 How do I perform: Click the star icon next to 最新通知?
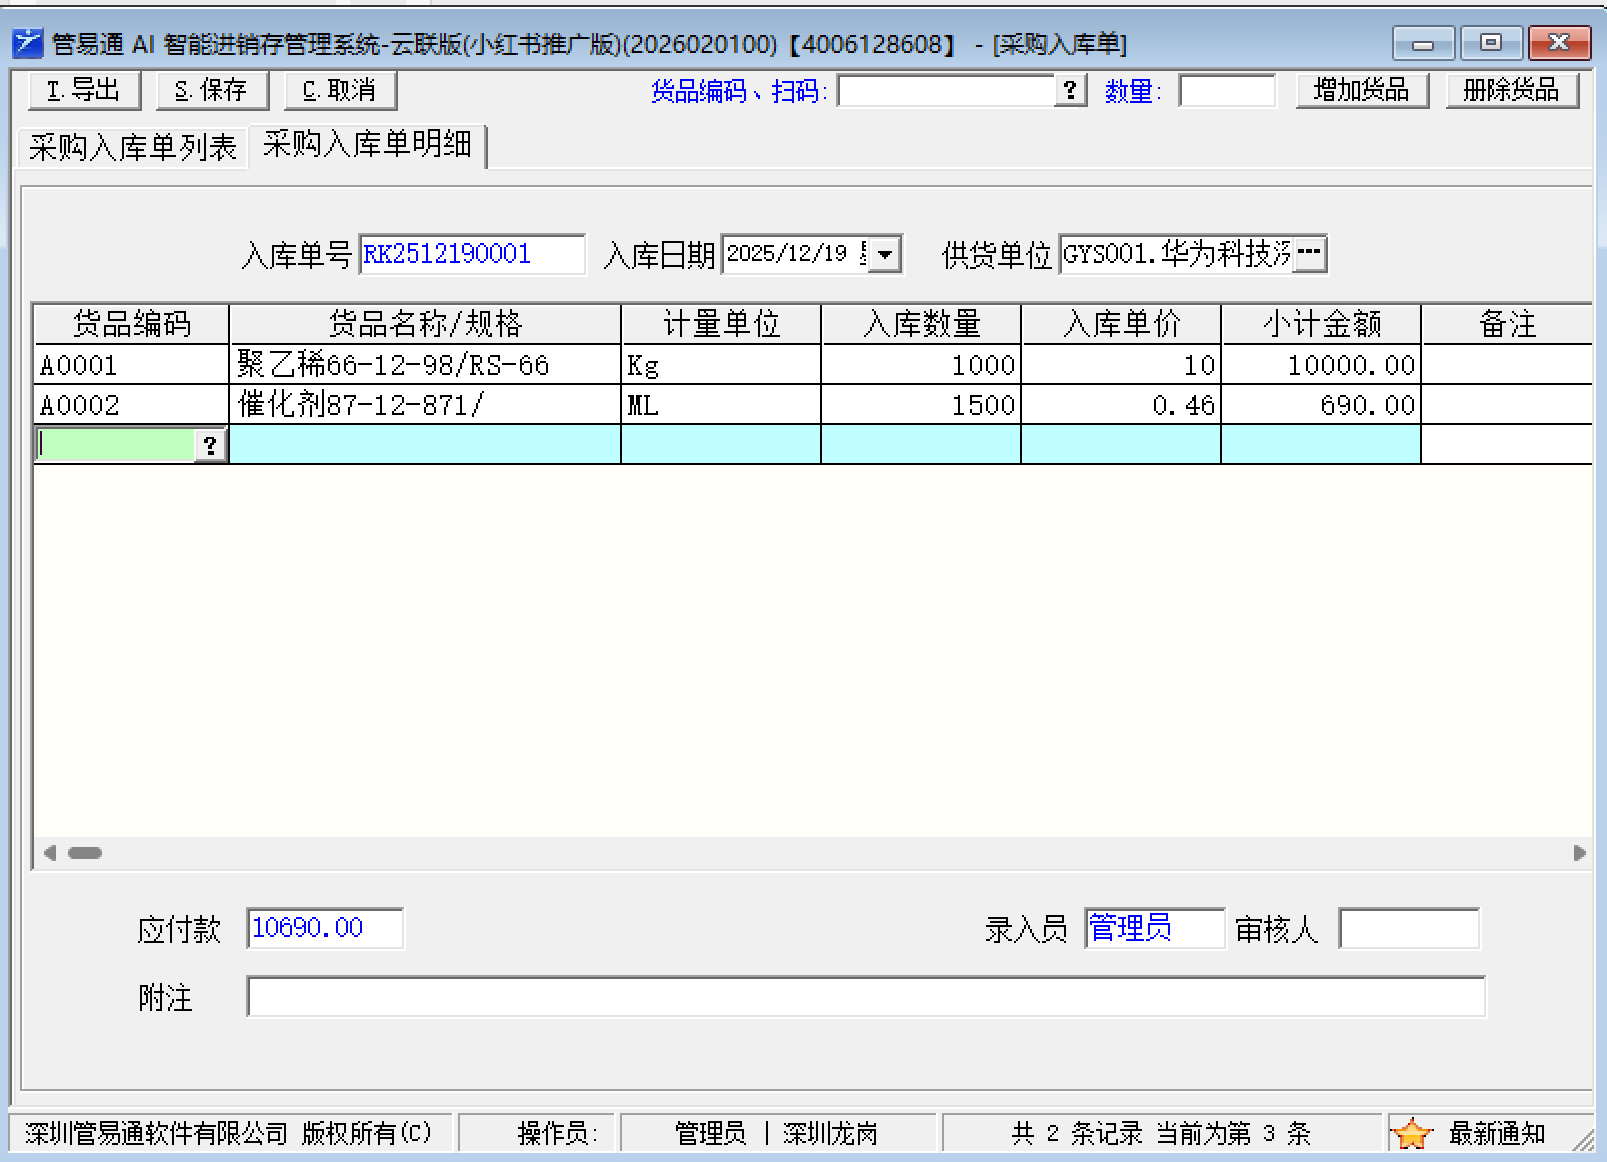(x=1411, y=1133)
